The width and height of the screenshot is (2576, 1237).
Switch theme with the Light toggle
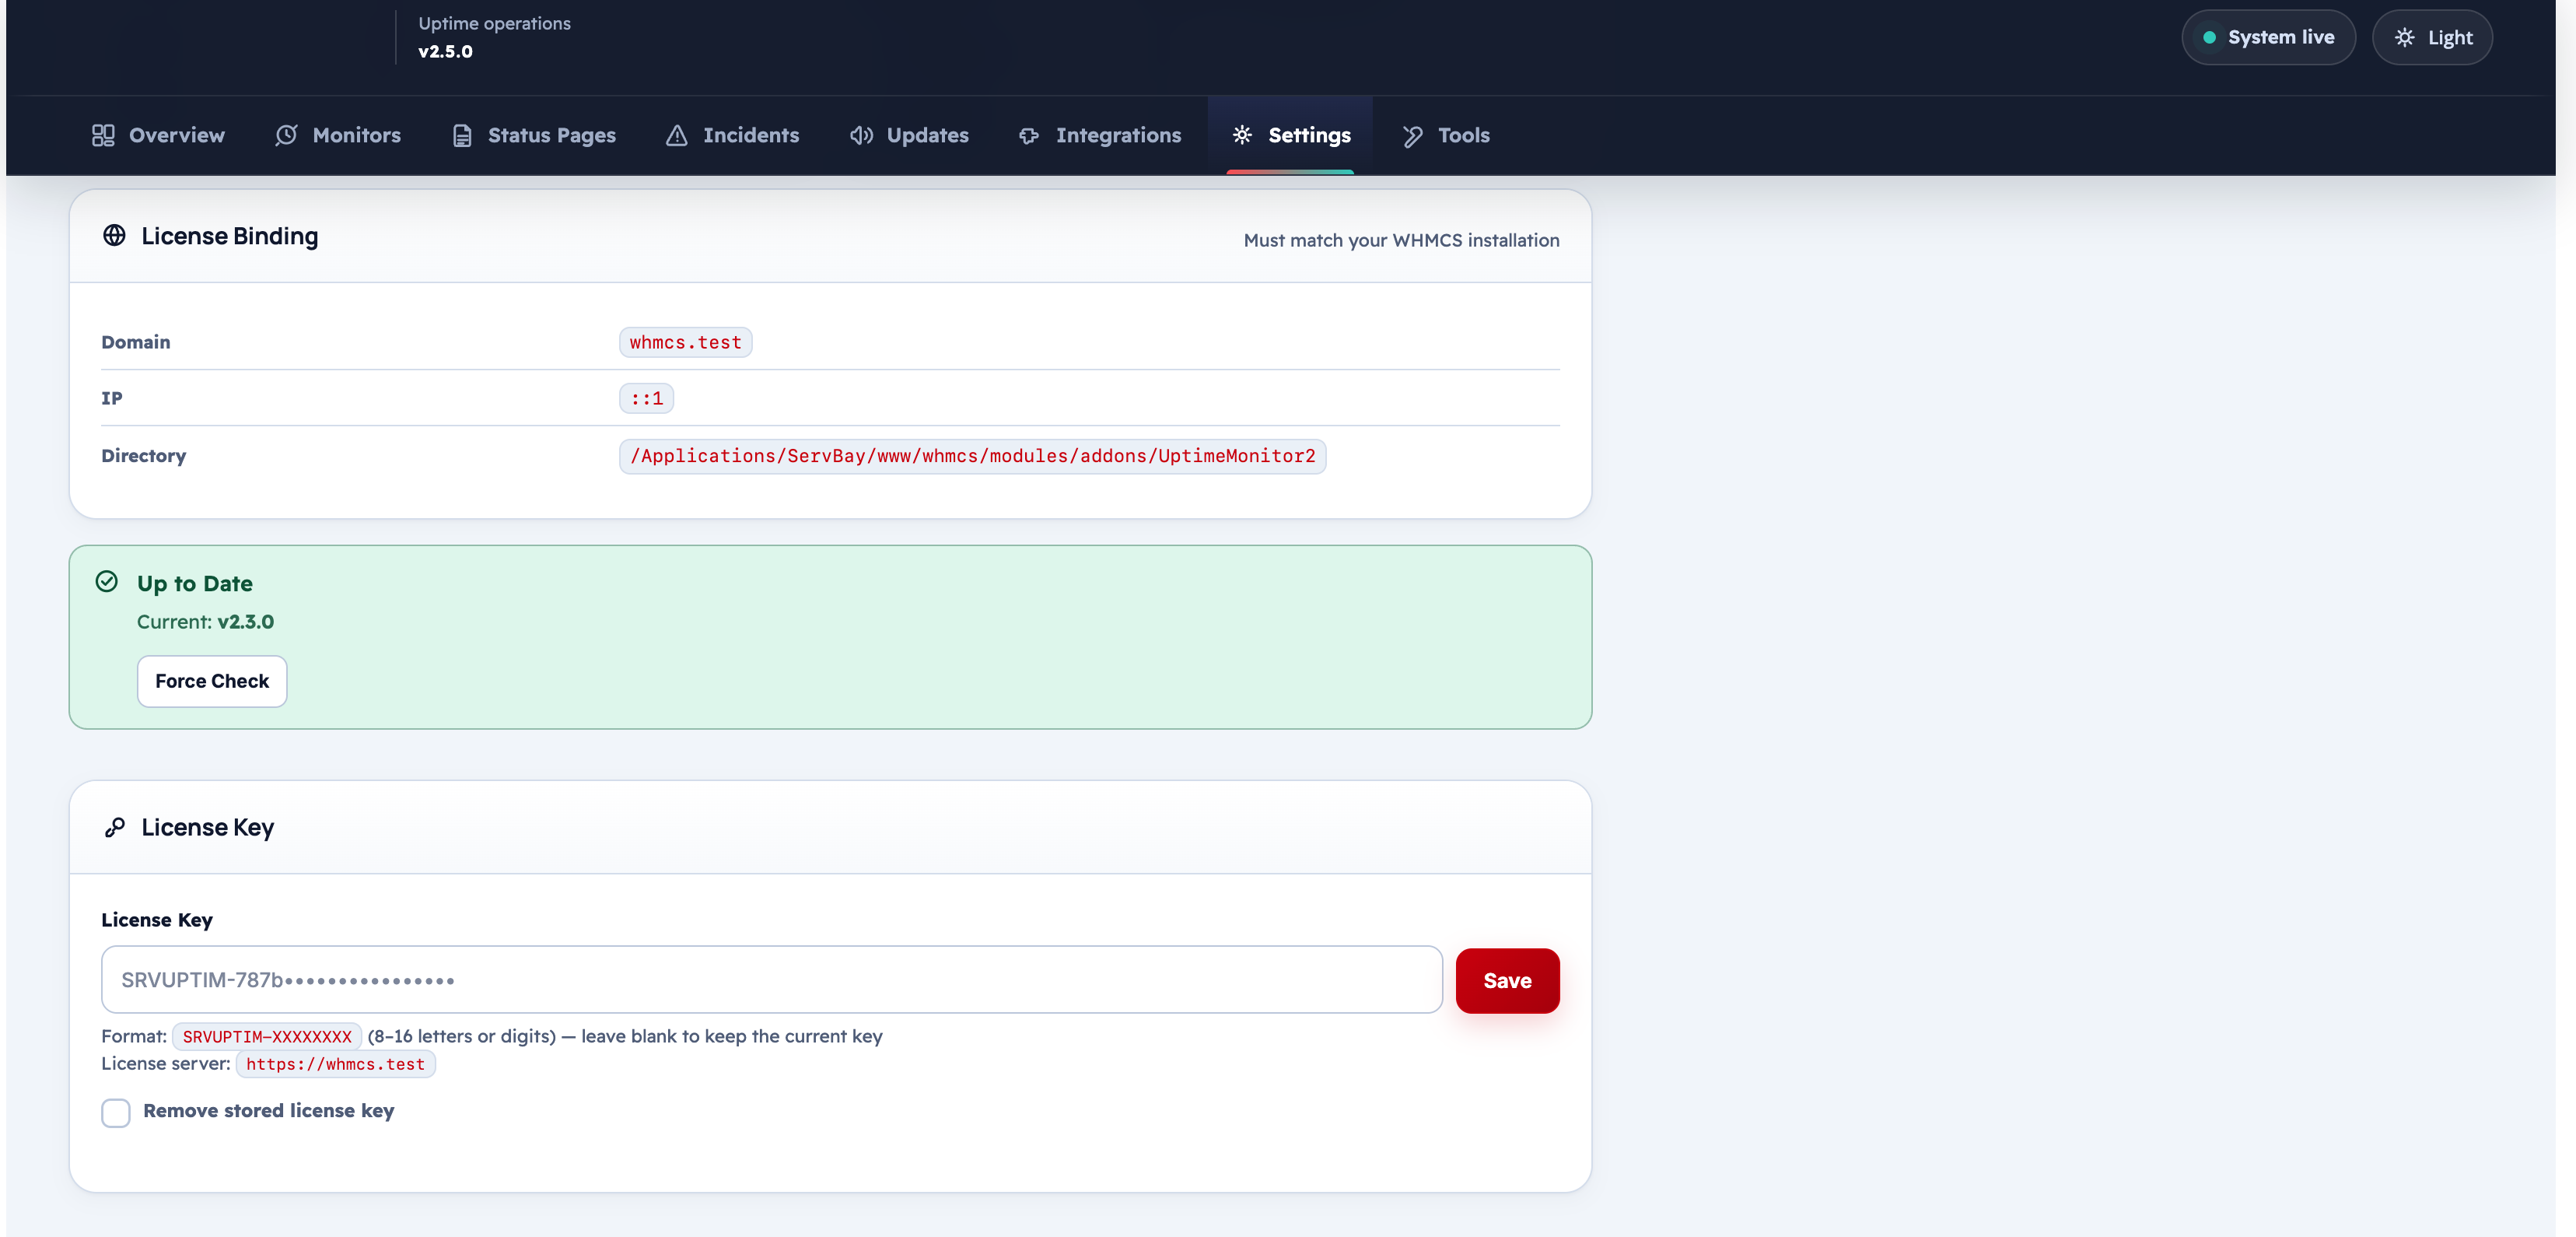point(2432,37)
